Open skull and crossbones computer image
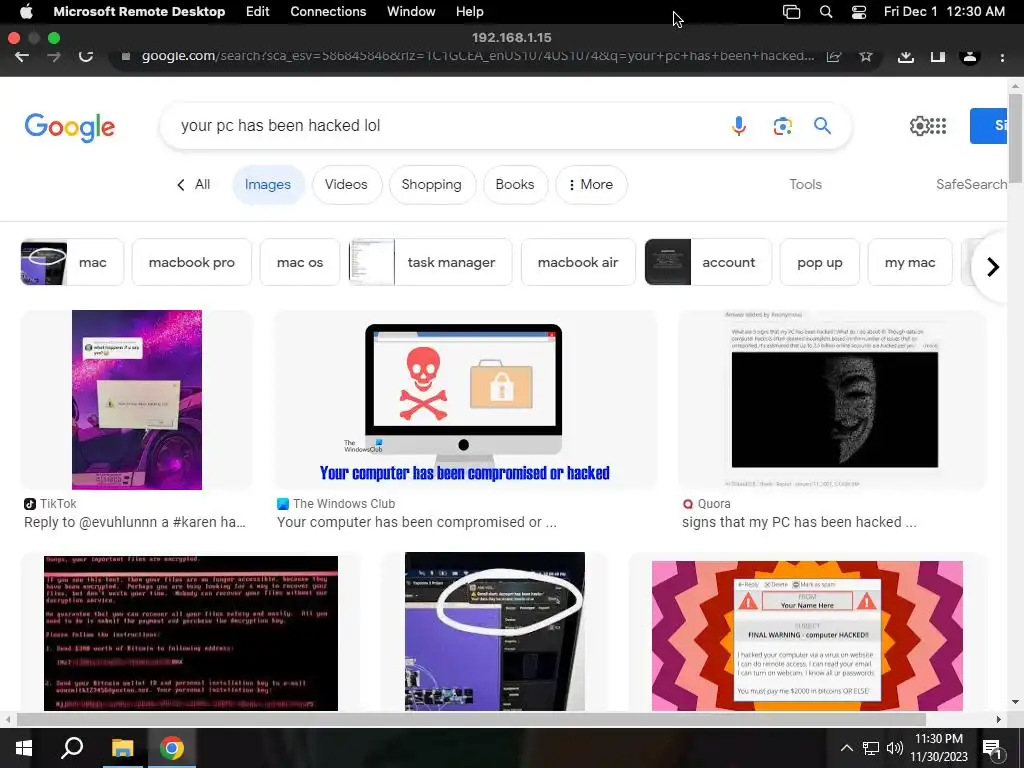 coord(464,400)
